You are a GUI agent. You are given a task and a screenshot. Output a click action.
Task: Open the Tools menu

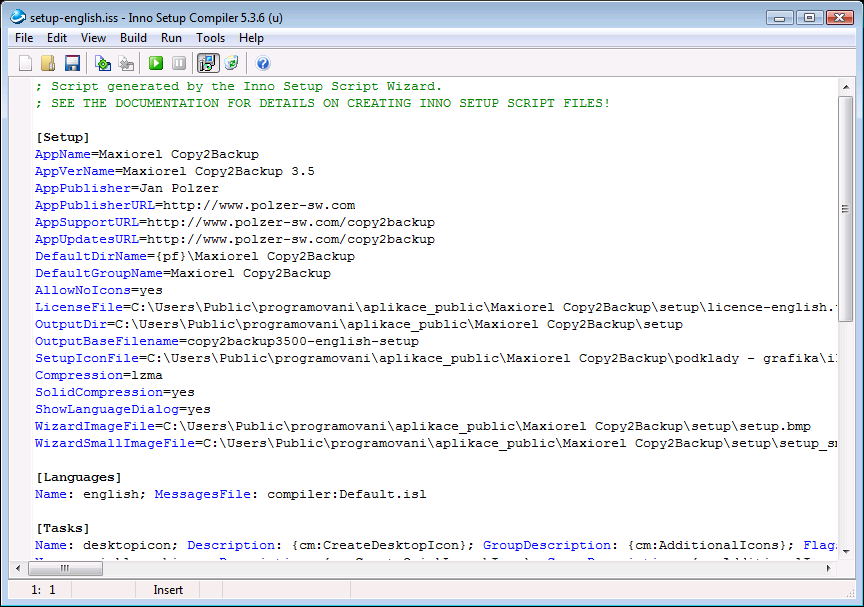(x=210, y=38)
